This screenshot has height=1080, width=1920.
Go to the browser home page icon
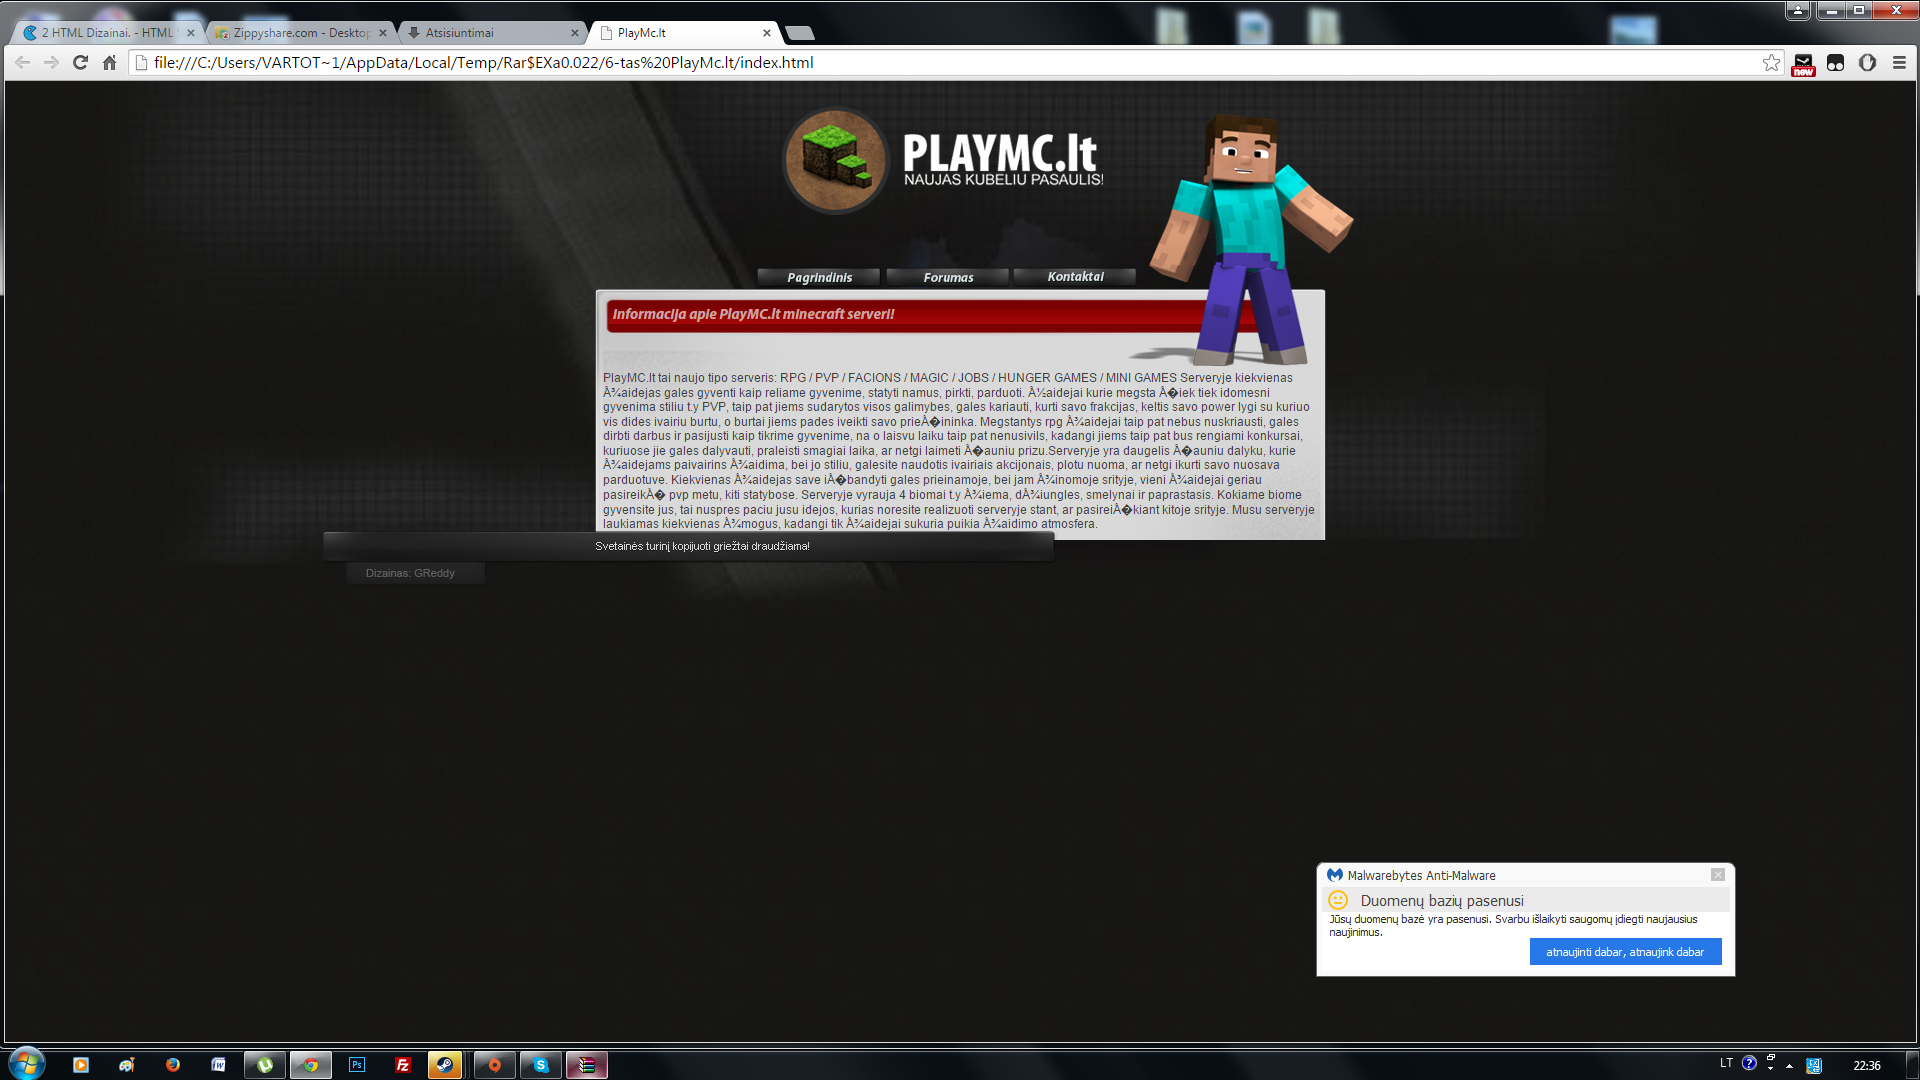coord(110,63)
